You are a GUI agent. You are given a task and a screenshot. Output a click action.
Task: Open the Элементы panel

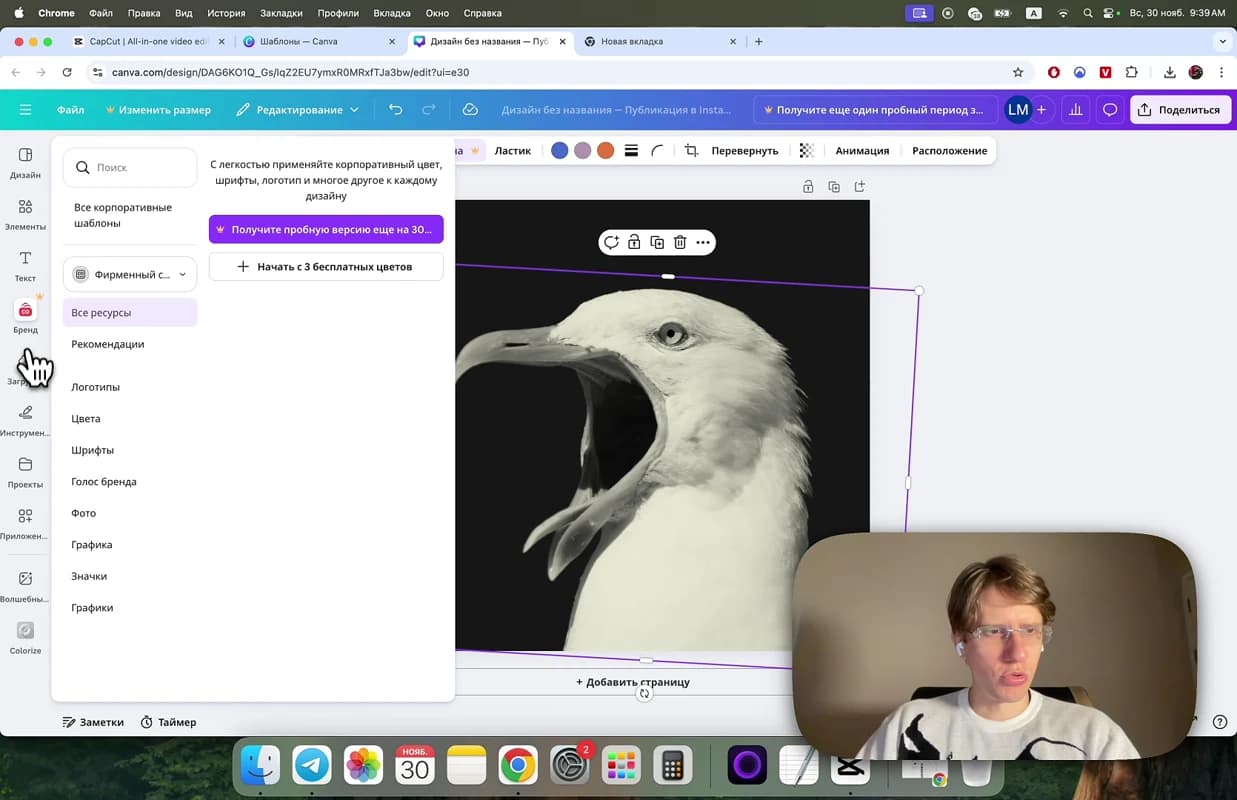point(25,214)
